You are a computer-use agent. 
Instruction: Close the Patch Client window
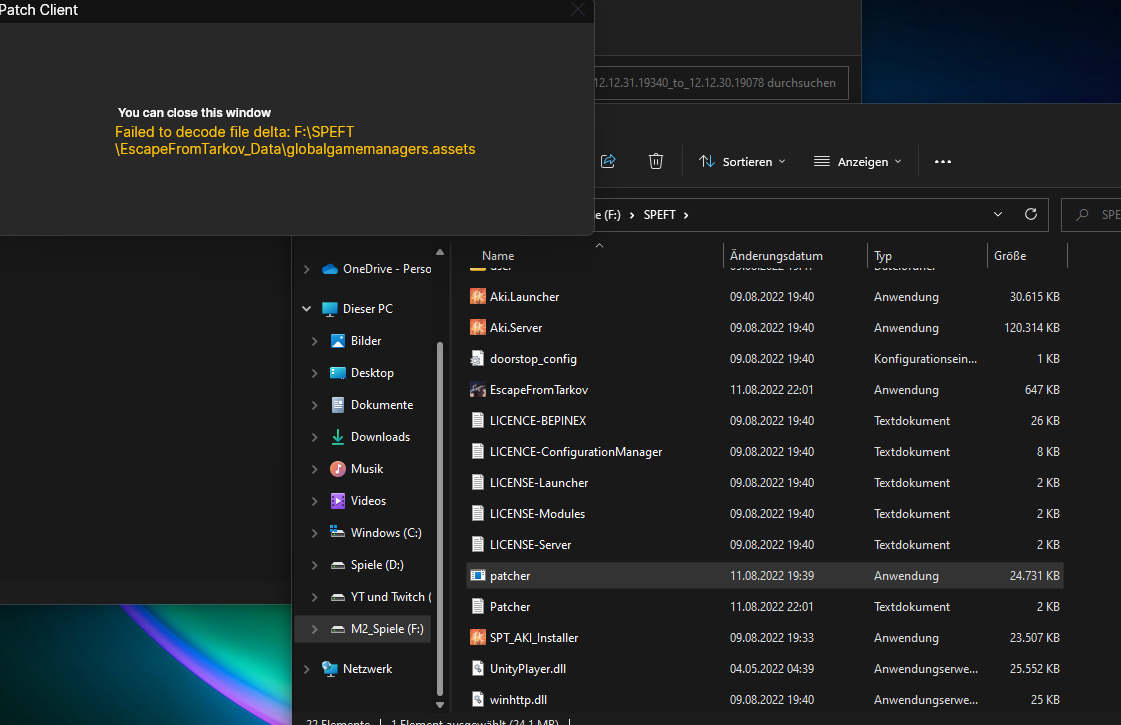pos(578,9)
